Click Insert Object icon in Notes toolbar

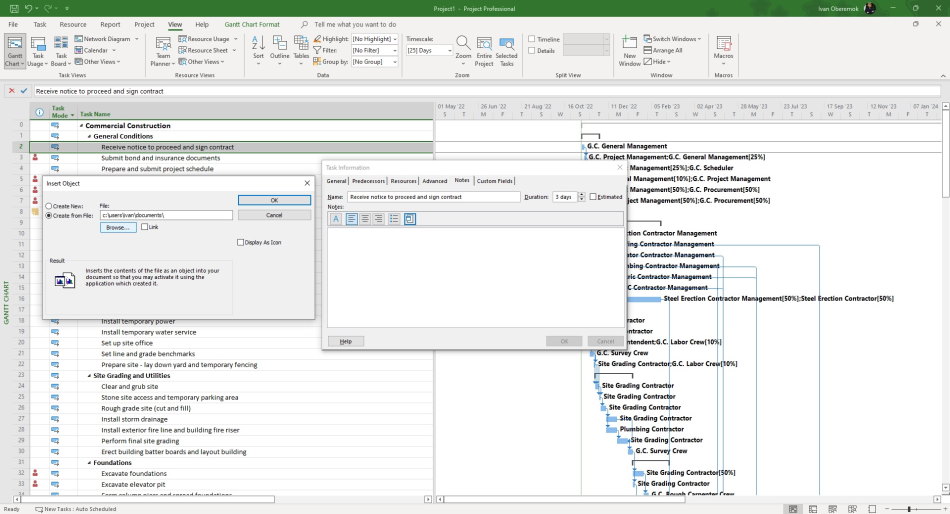pyautogui.click(x=410, y=219)
